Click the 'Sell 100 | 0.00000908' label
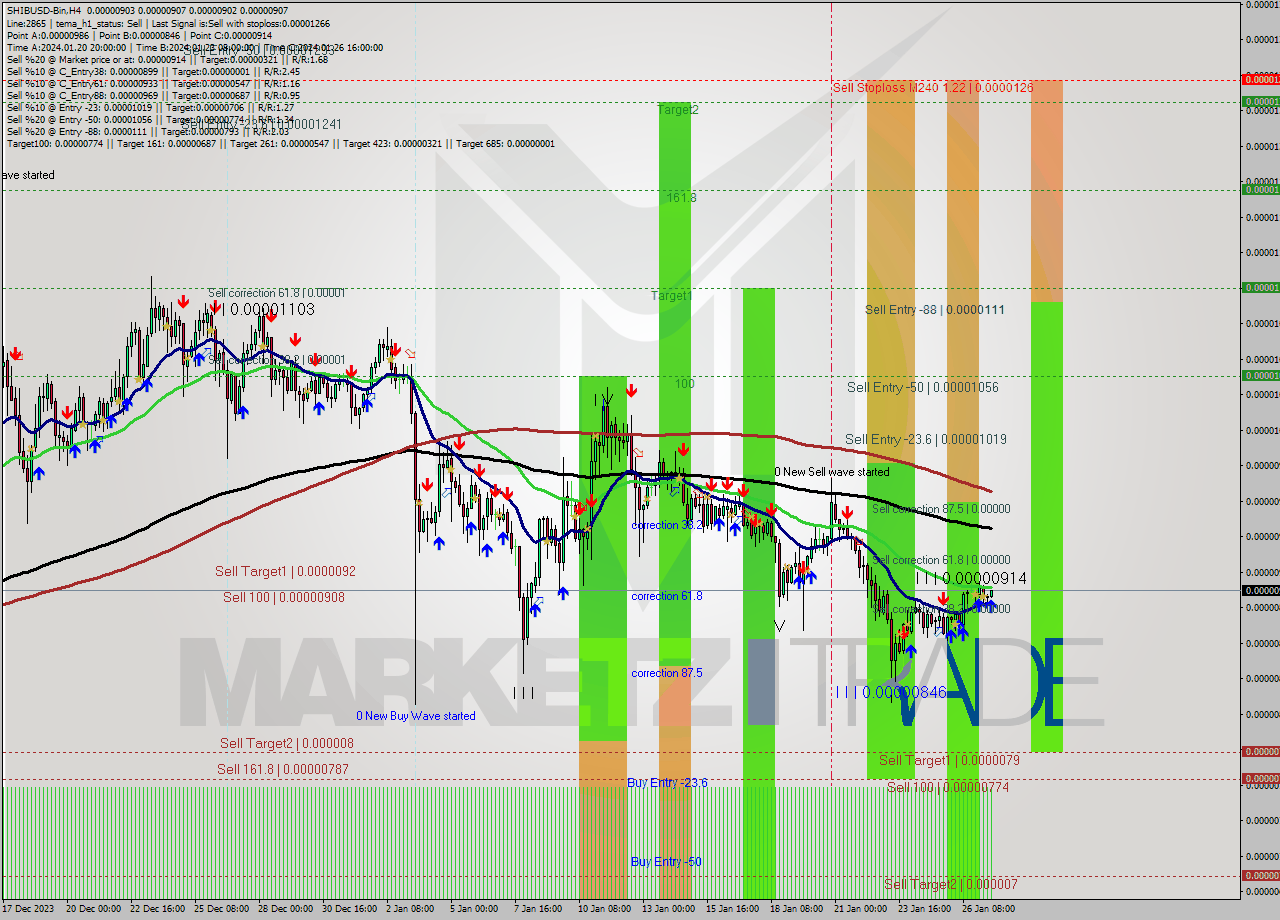 point(284,597)
